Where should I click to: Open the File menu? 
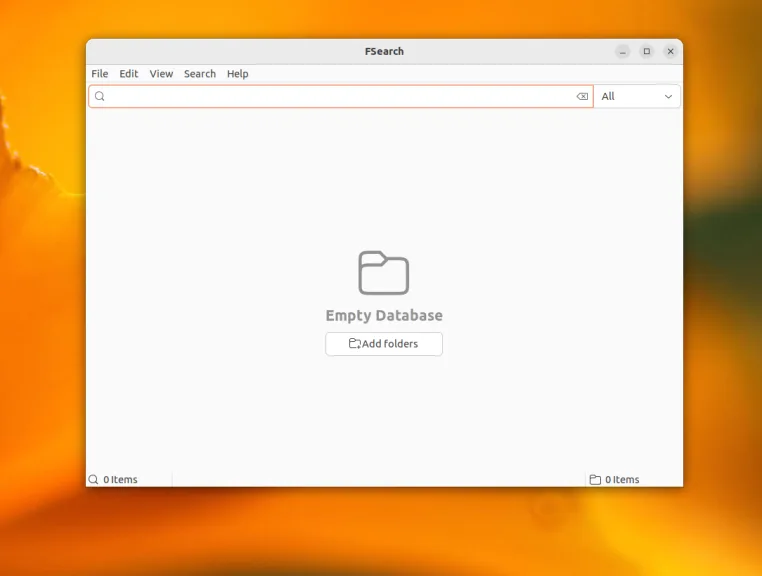100,74
